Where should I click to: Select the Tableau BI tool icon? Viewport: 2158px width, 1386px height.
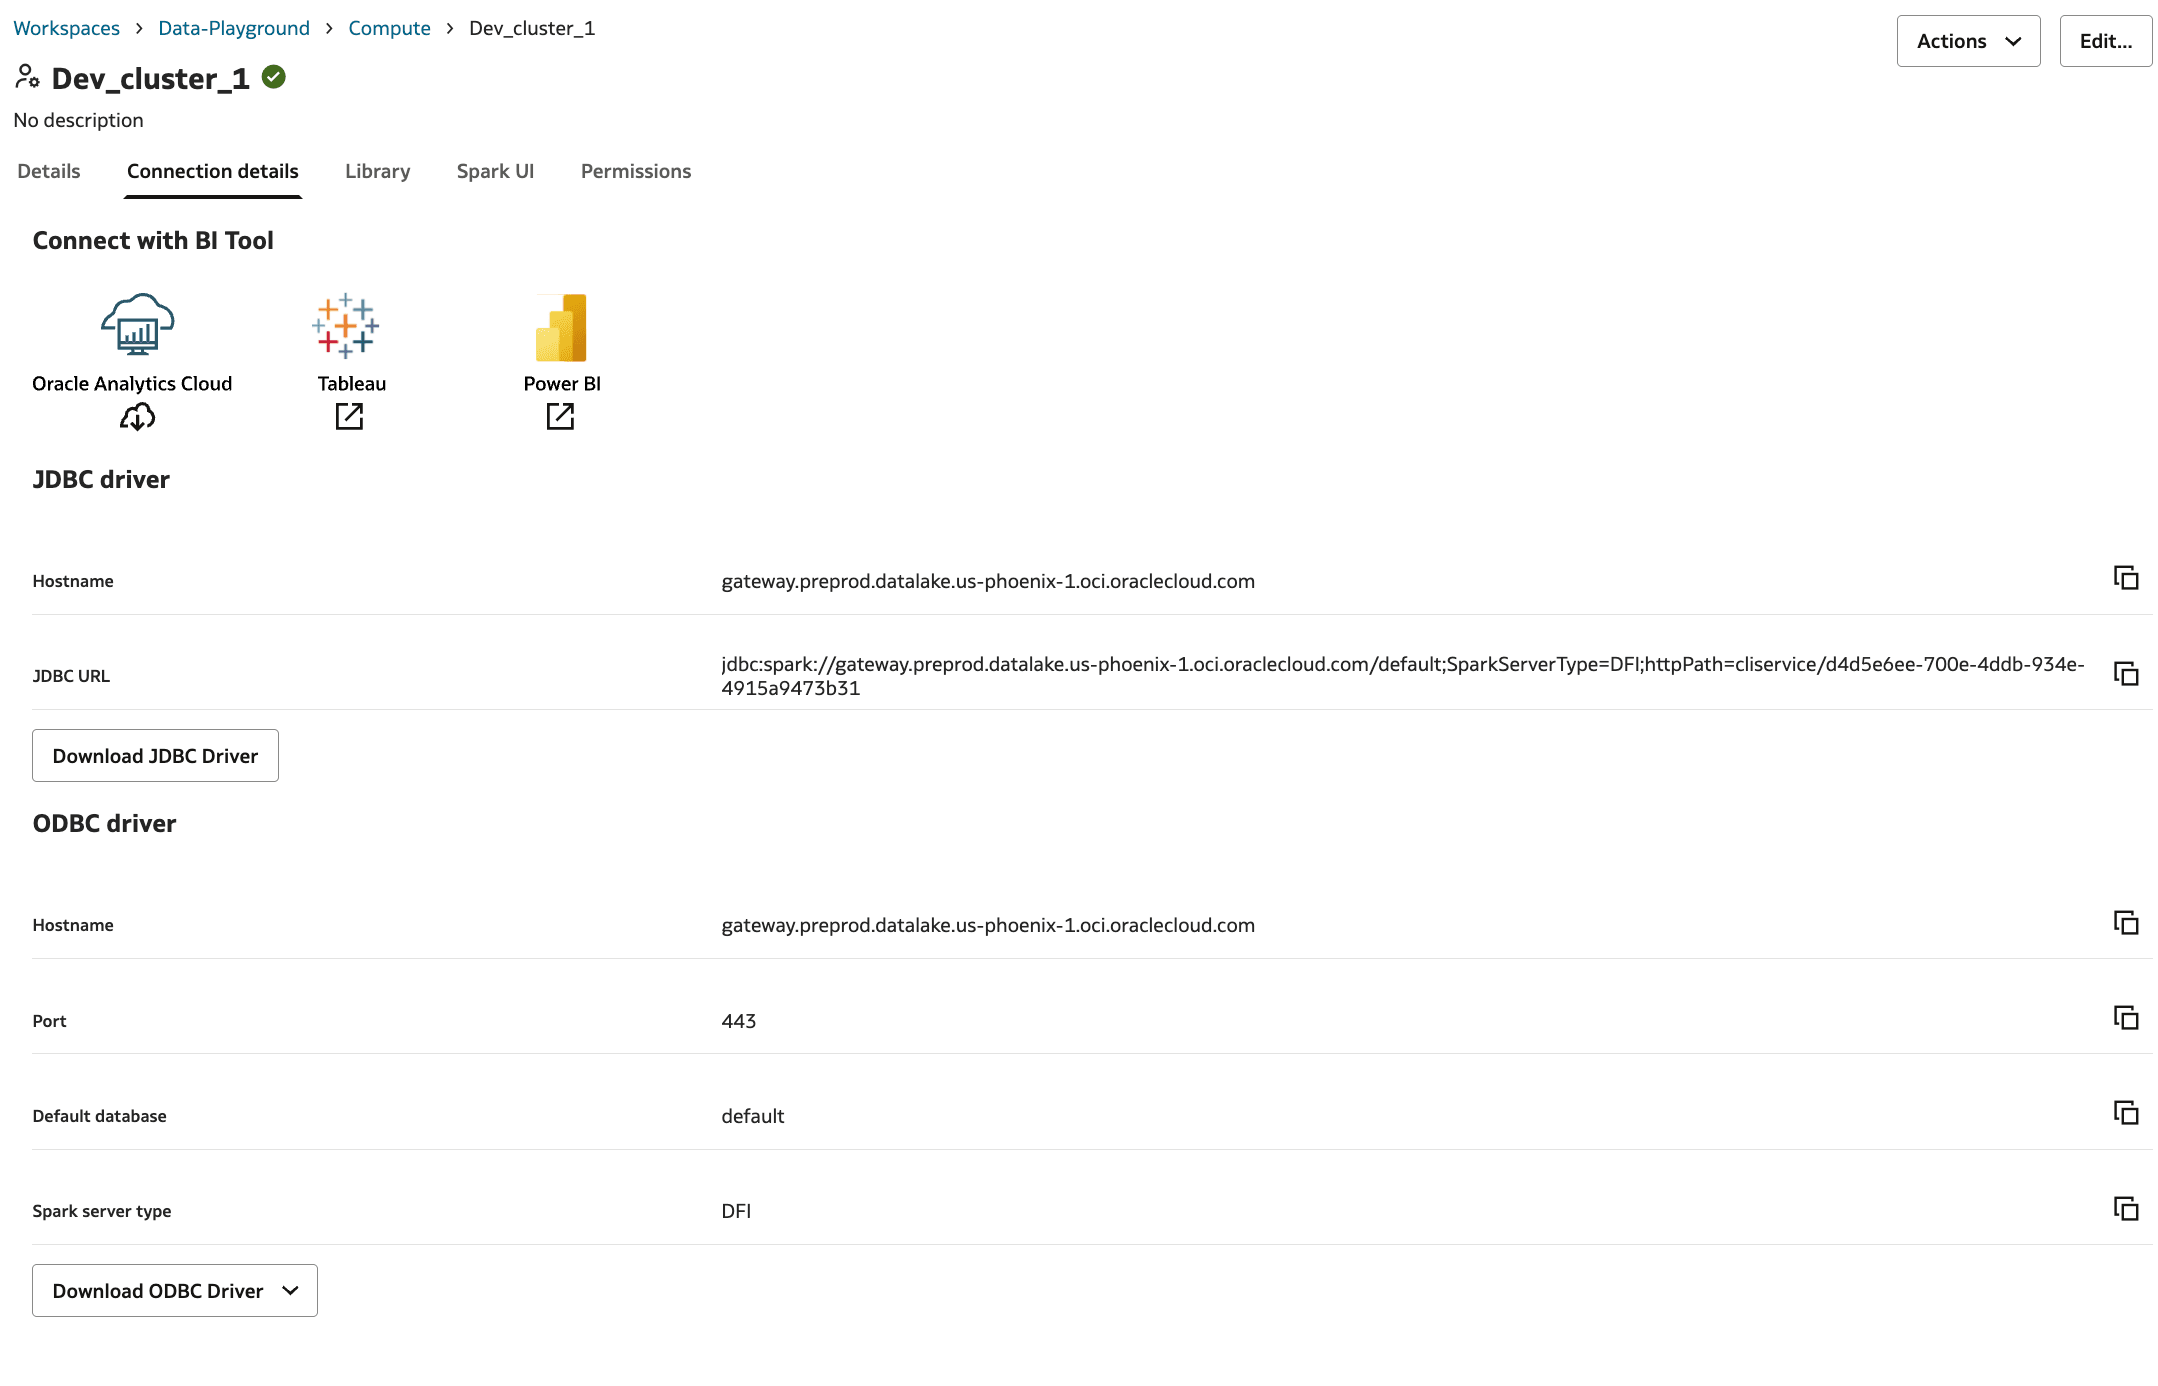click(347, 324)
